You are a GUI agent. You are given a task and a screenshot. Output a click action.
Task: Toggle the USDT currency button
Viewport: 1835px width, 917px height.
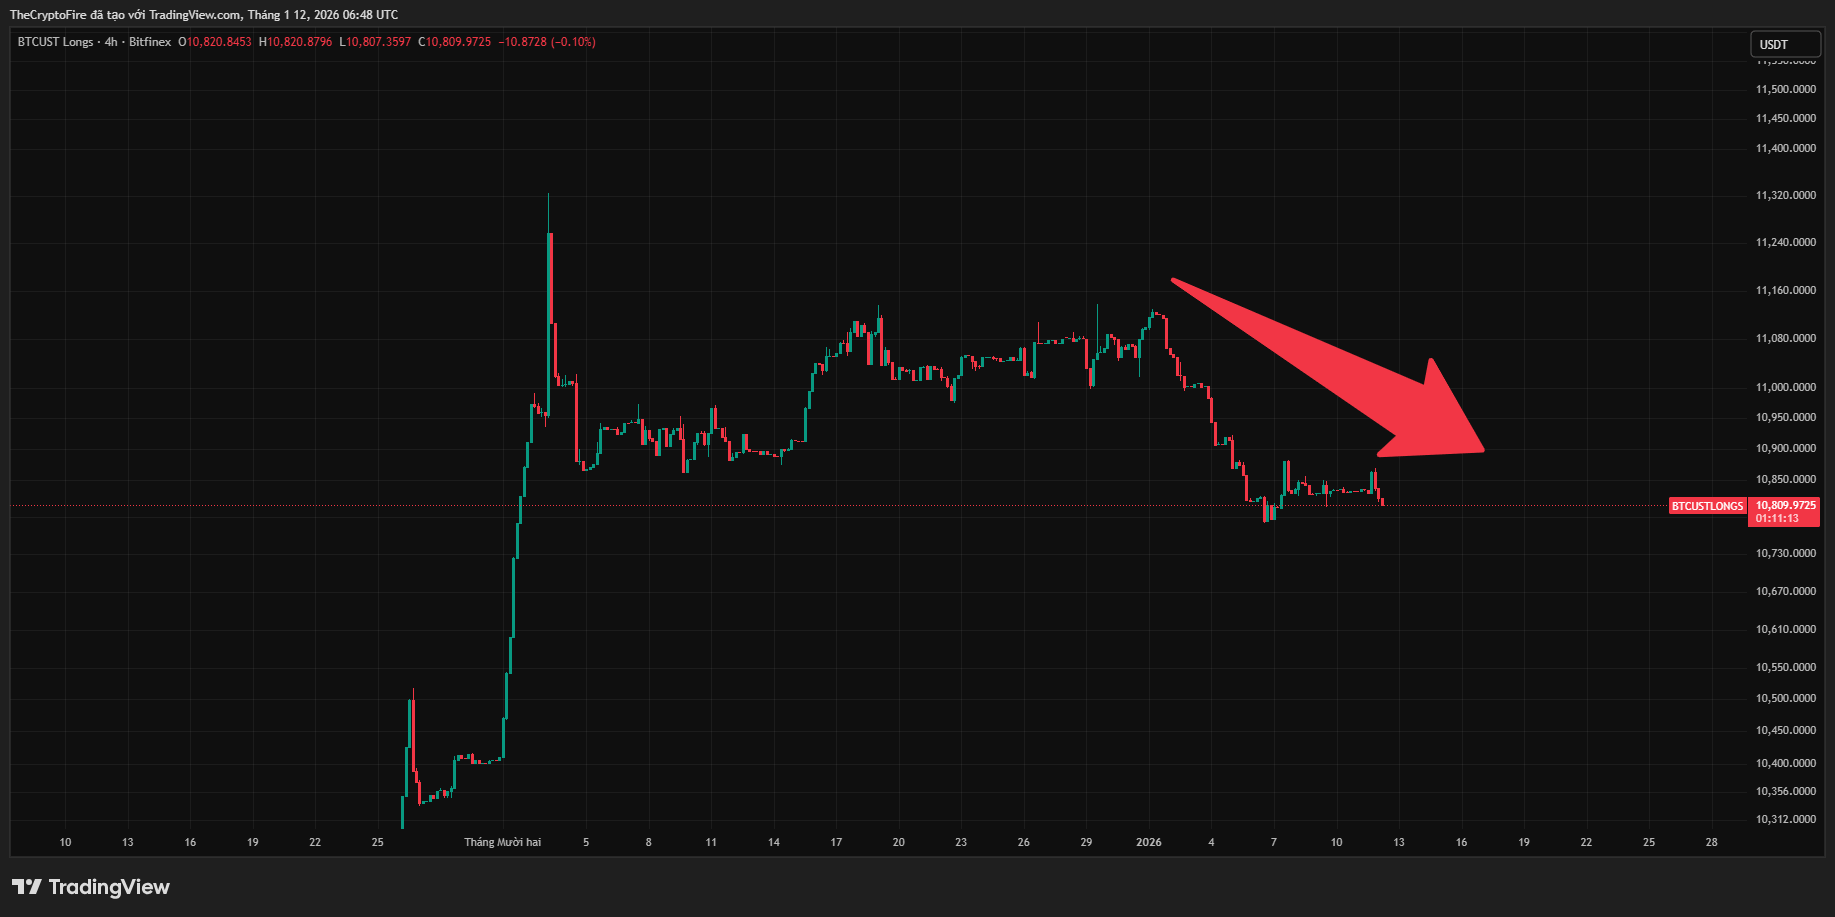click(x=1786, y=44)
